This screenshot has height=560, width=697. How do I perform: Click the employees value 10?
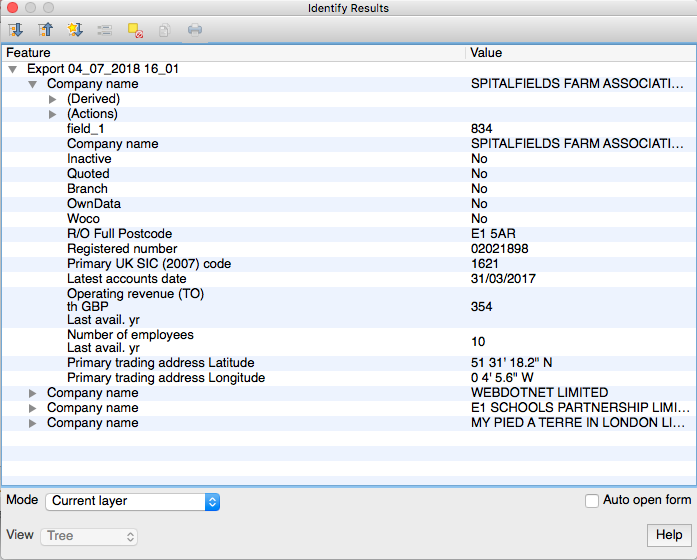478,342
